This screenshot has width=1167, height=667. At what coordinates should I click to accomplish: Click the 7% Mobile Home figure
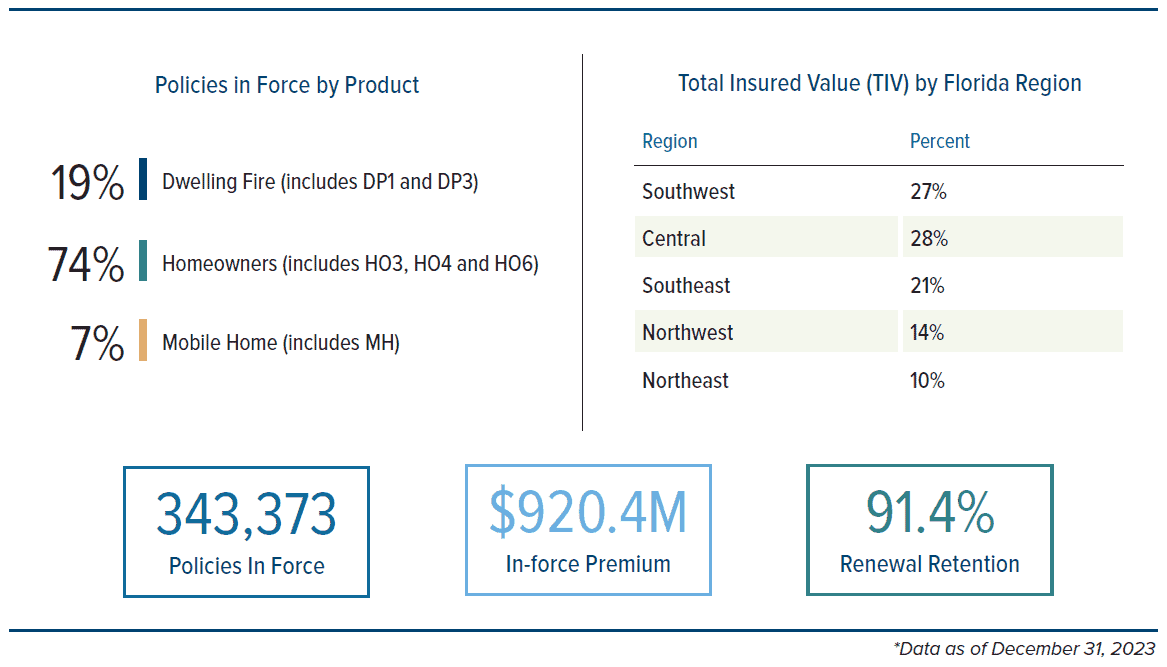(x=97, y=343)
